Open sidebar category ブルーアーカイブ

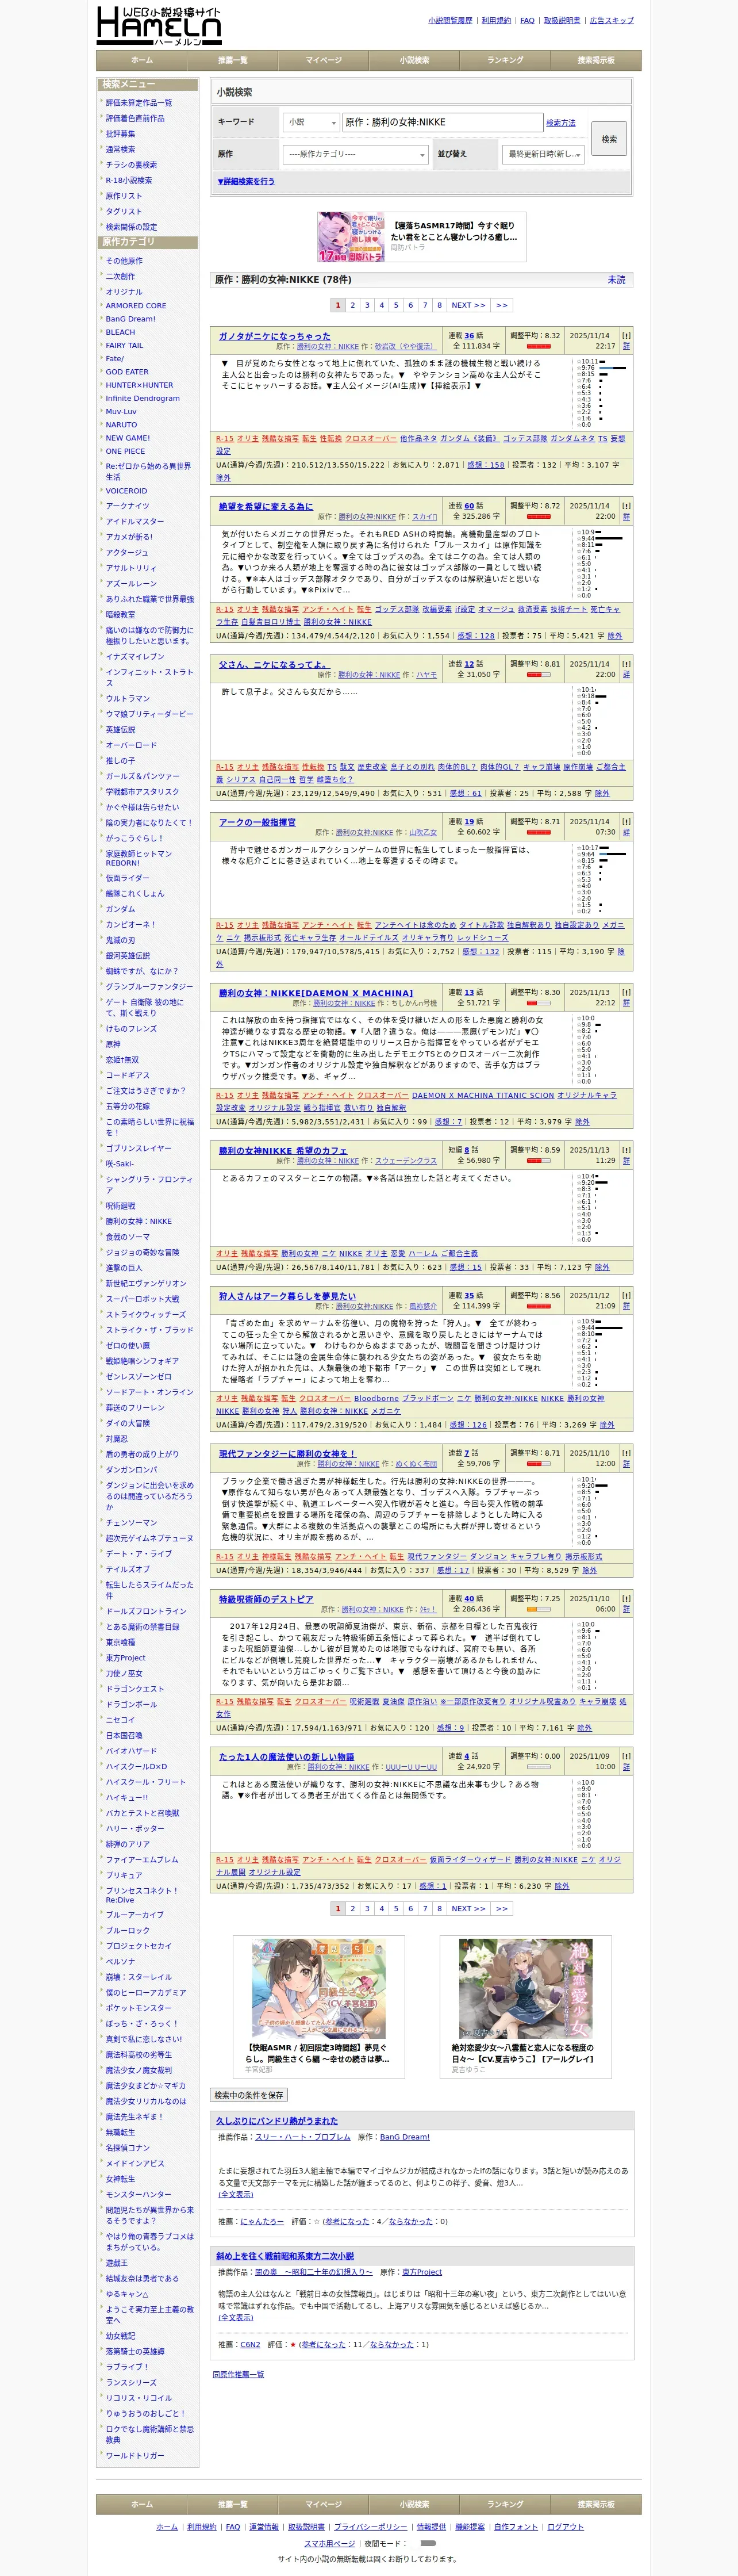pyautogui.click(x=135, y=1915)
